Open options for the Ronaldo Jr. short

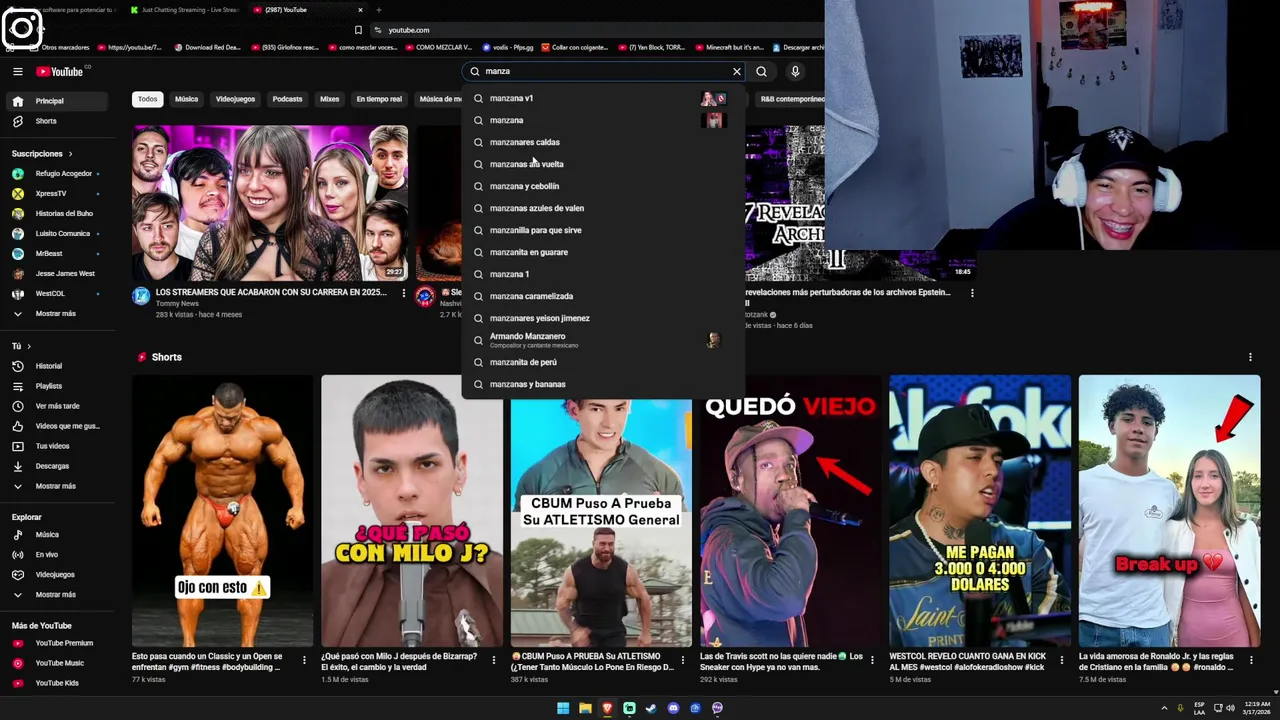1252,660
